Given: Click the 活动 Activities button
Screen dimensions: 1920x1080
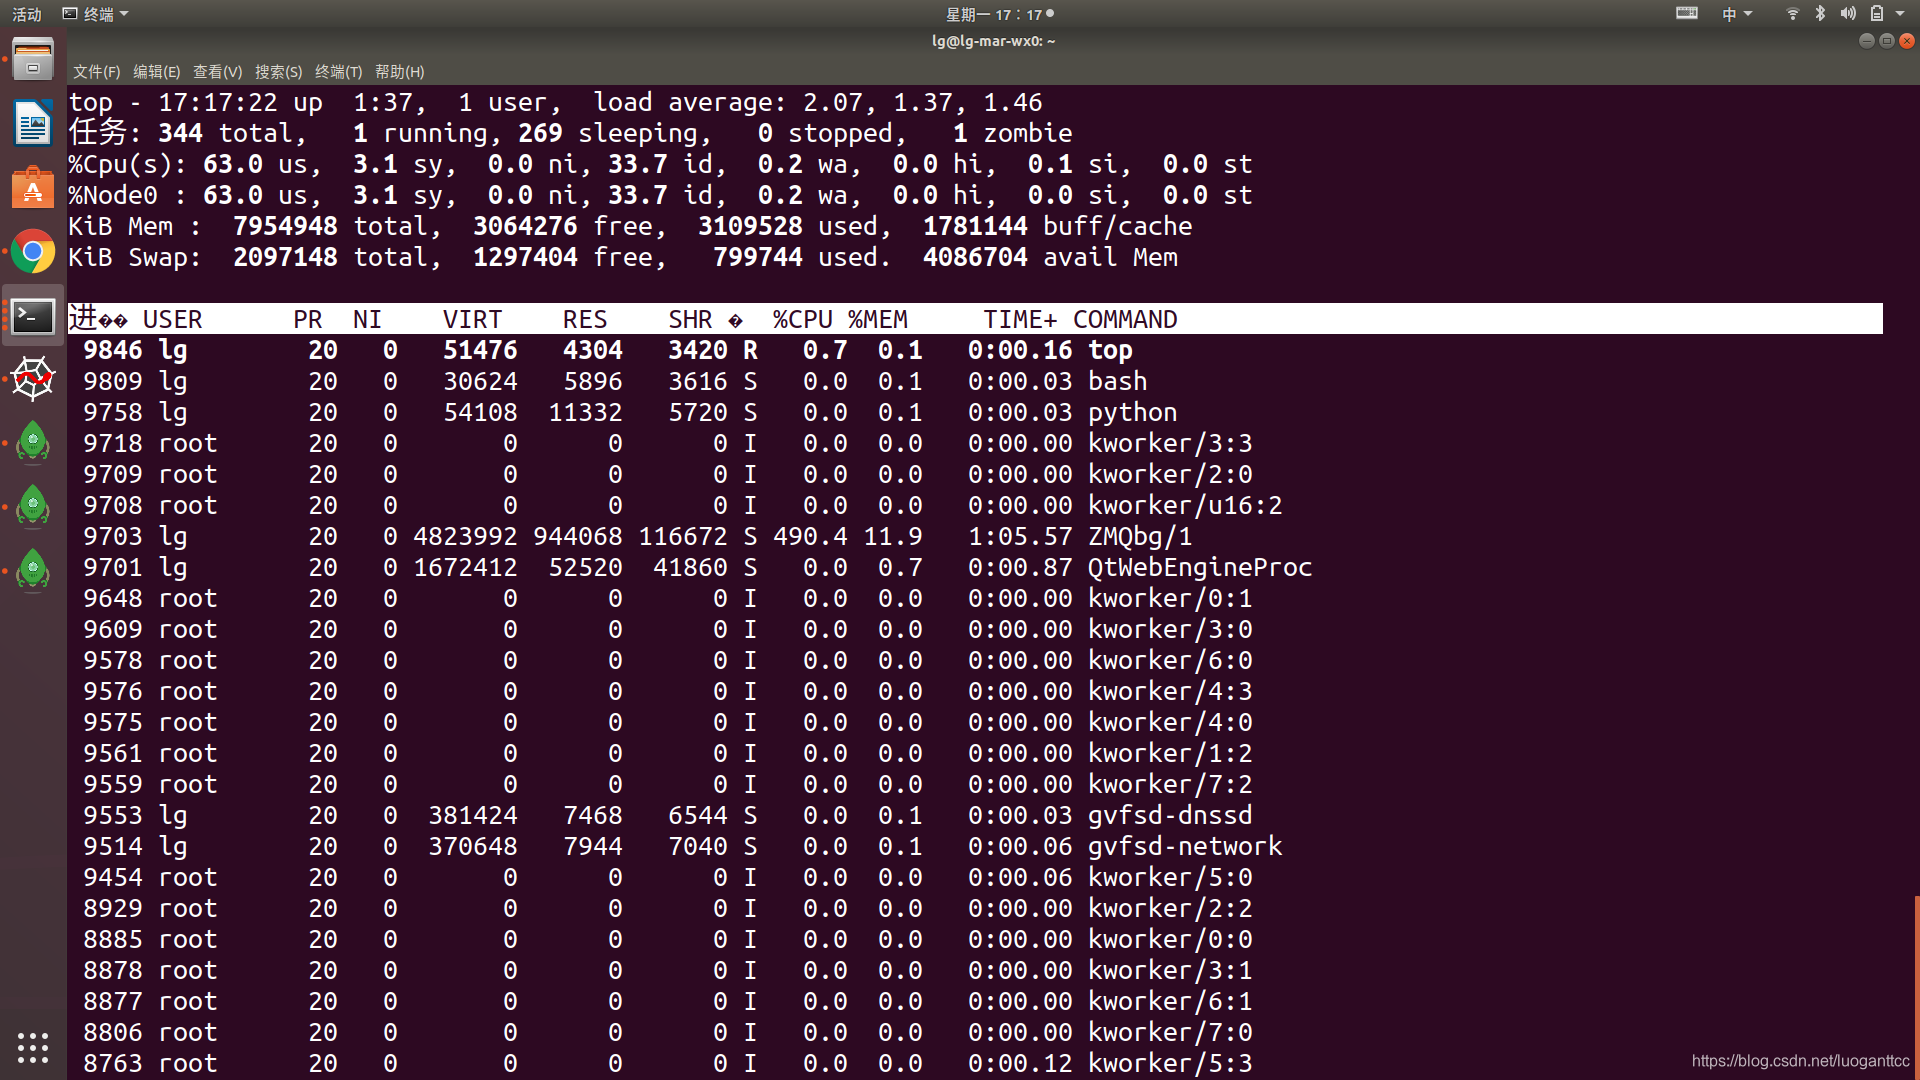Looking at the screenshot, I should (27, 14).
